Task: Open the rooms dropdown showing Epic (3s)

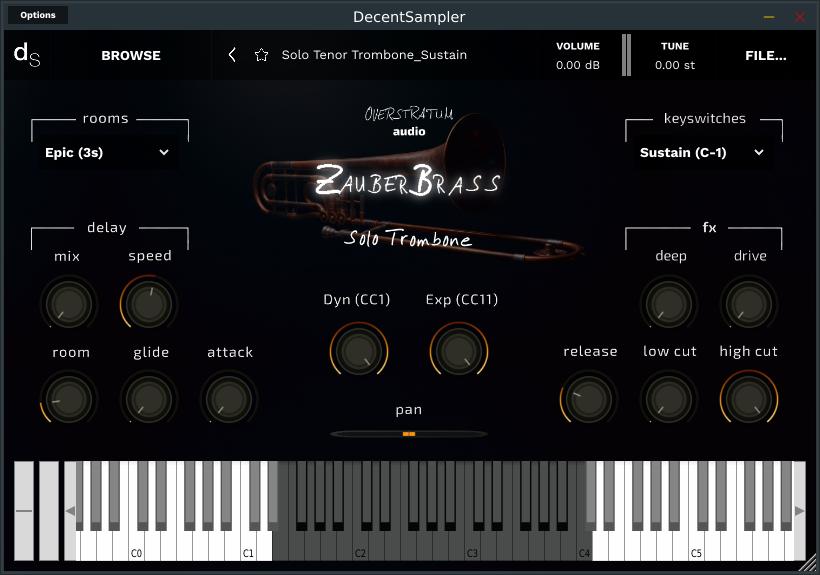Action: 107,153
